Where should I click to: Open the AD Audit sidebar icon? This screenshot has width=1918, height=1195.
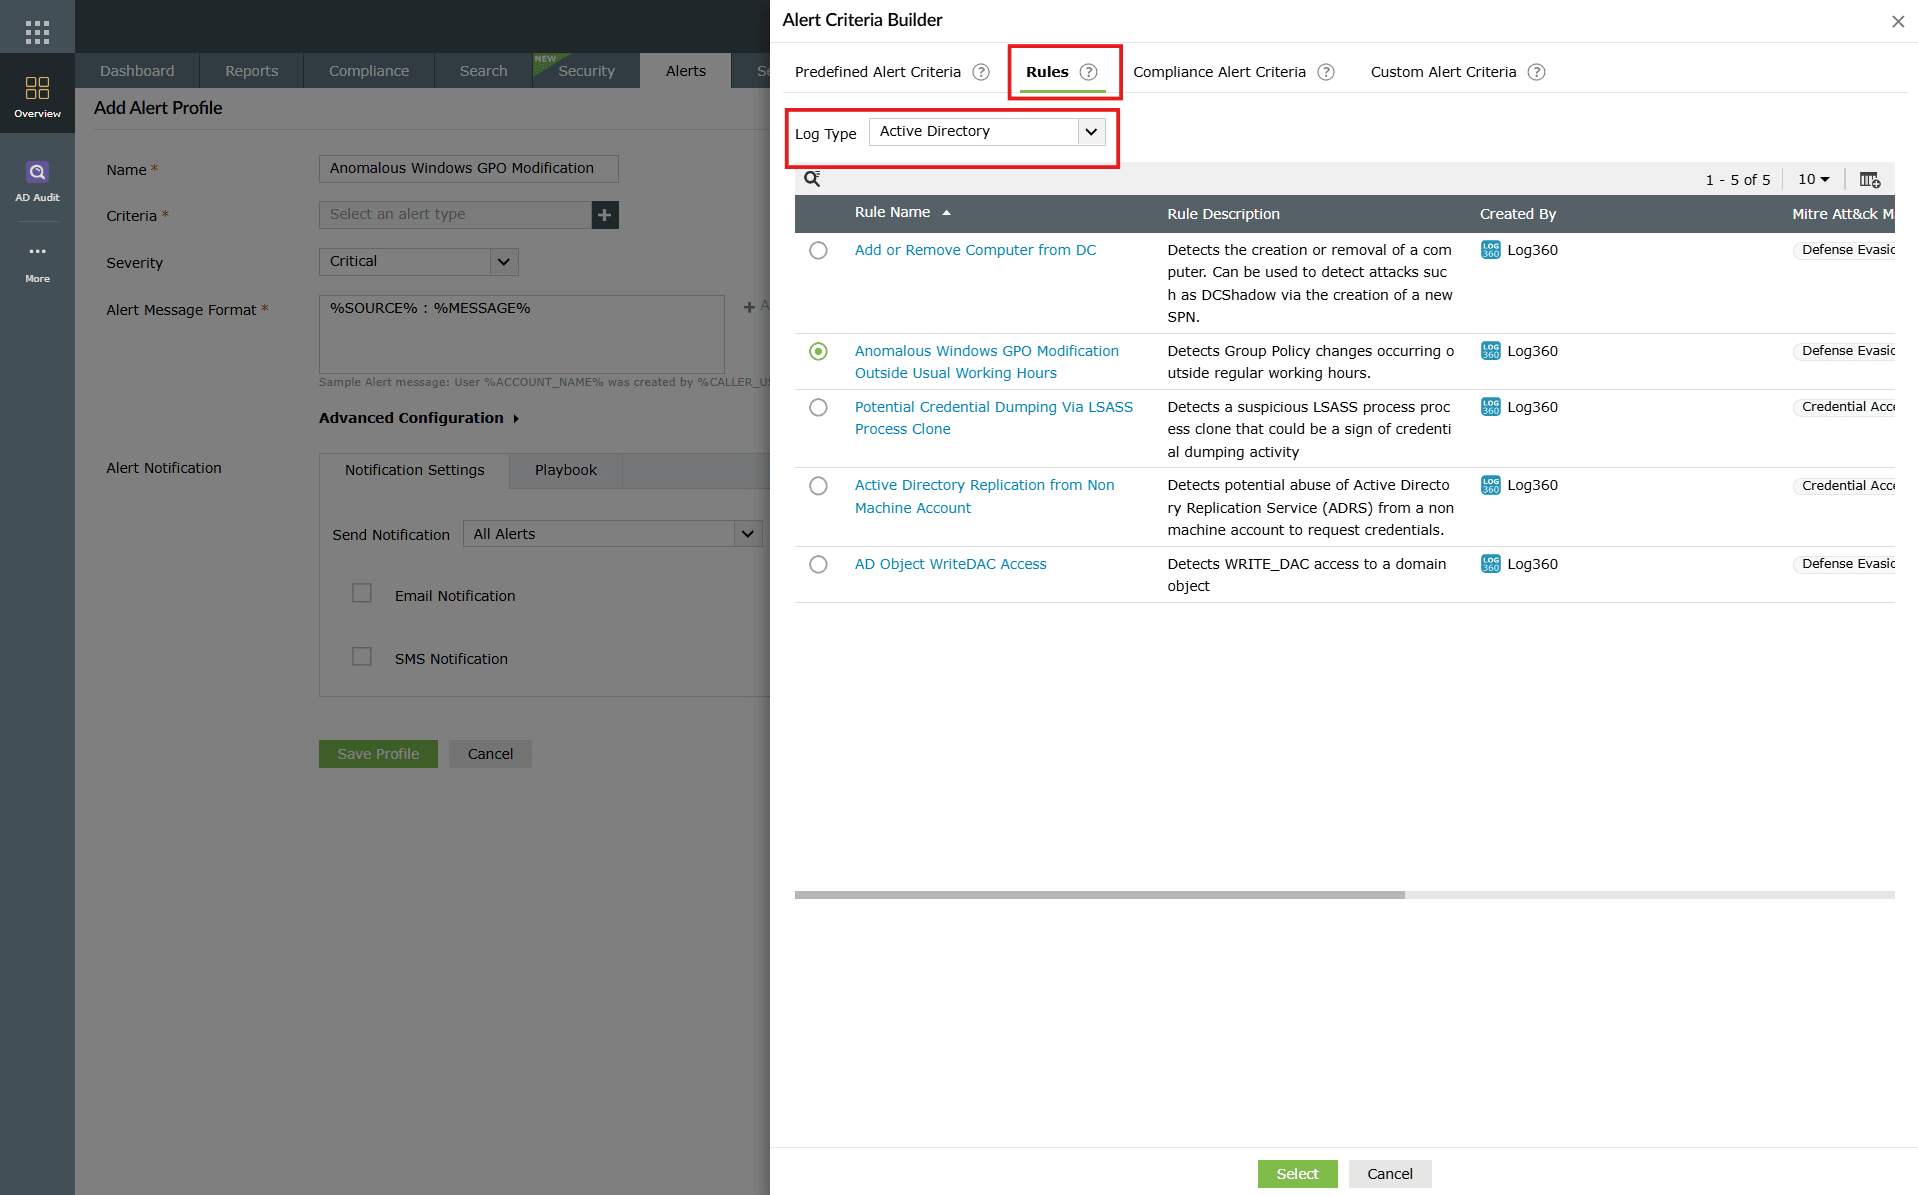[37, 173]
